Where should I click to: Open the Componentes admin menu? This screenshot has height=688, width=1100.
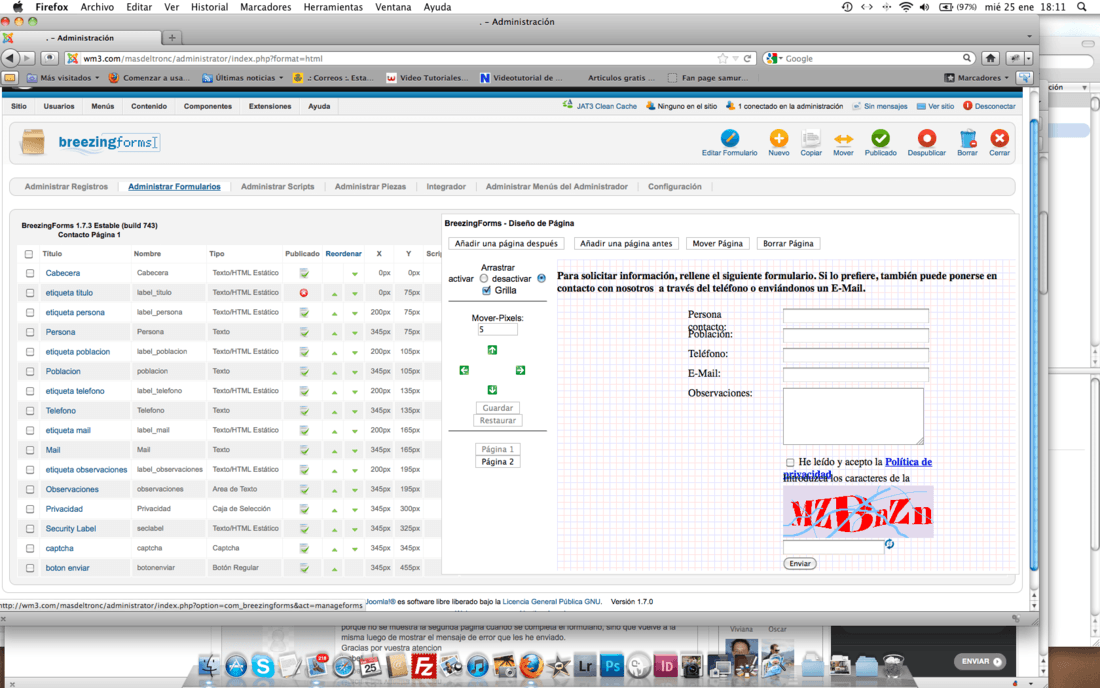click(x=208, y=107)
